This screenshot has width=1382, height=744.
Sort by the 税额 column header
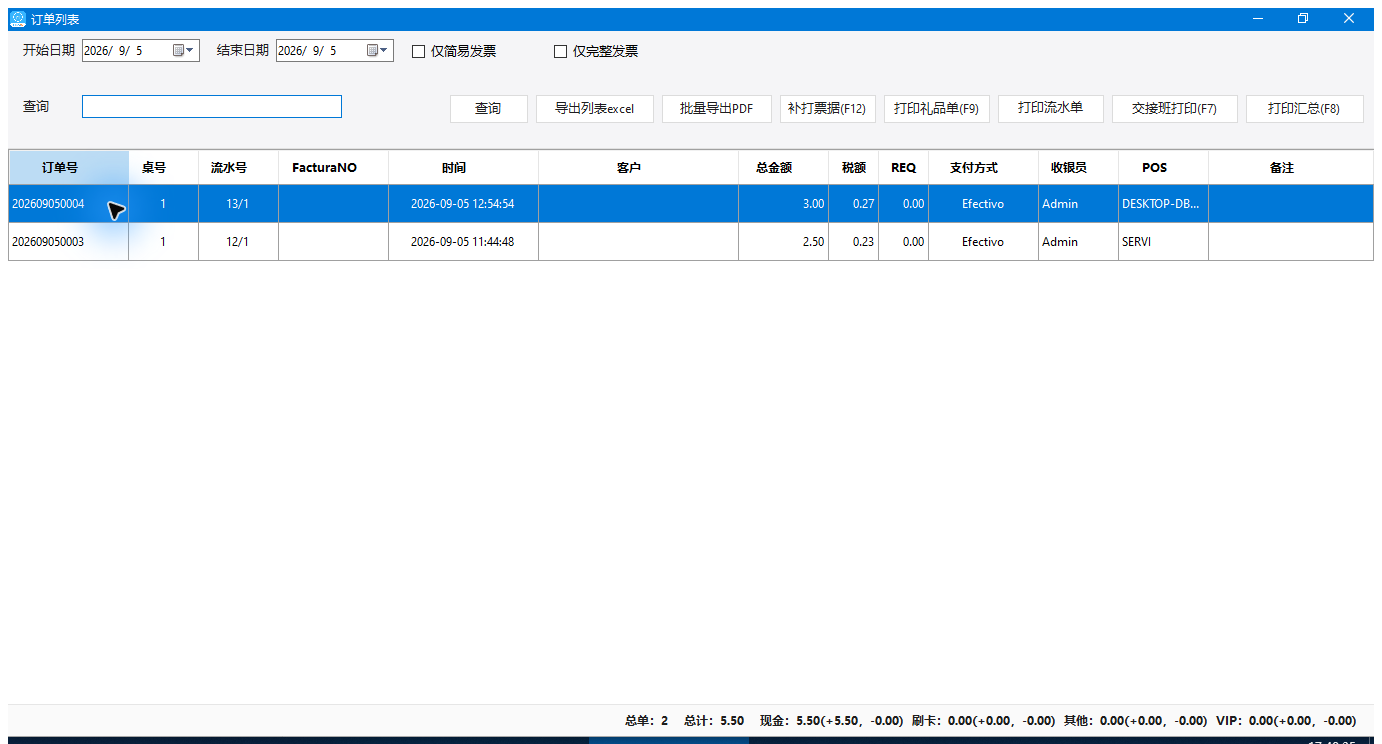click(x=854, y=168)
